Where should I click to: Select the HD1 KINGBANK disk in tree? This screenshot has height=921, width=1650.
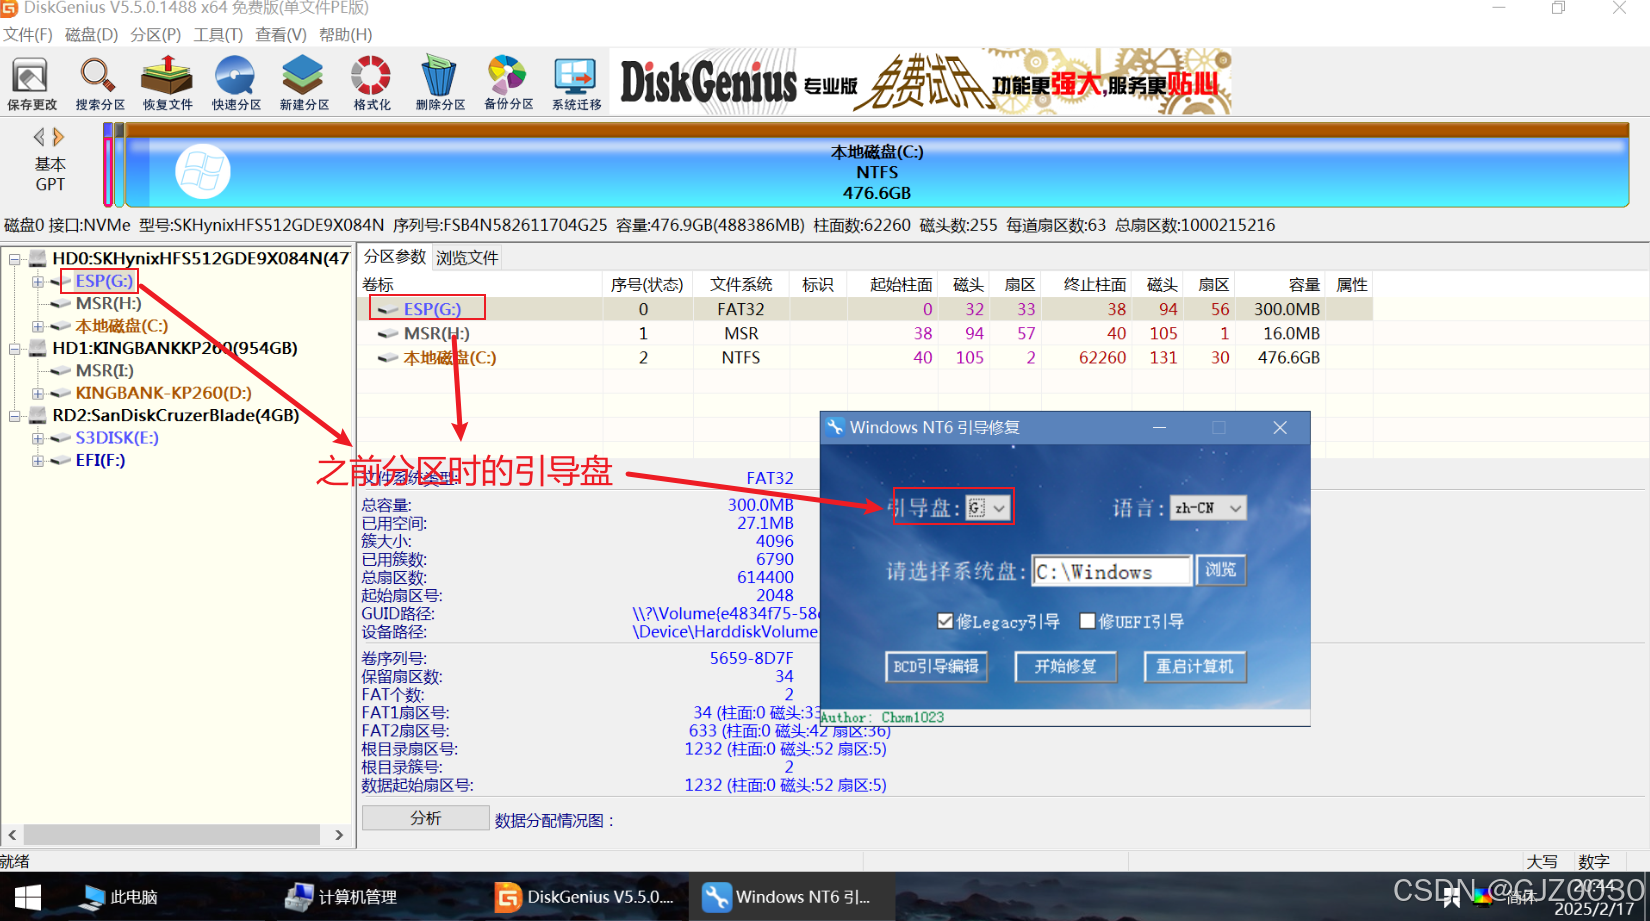pyautogui.click(x=175, y=348)
